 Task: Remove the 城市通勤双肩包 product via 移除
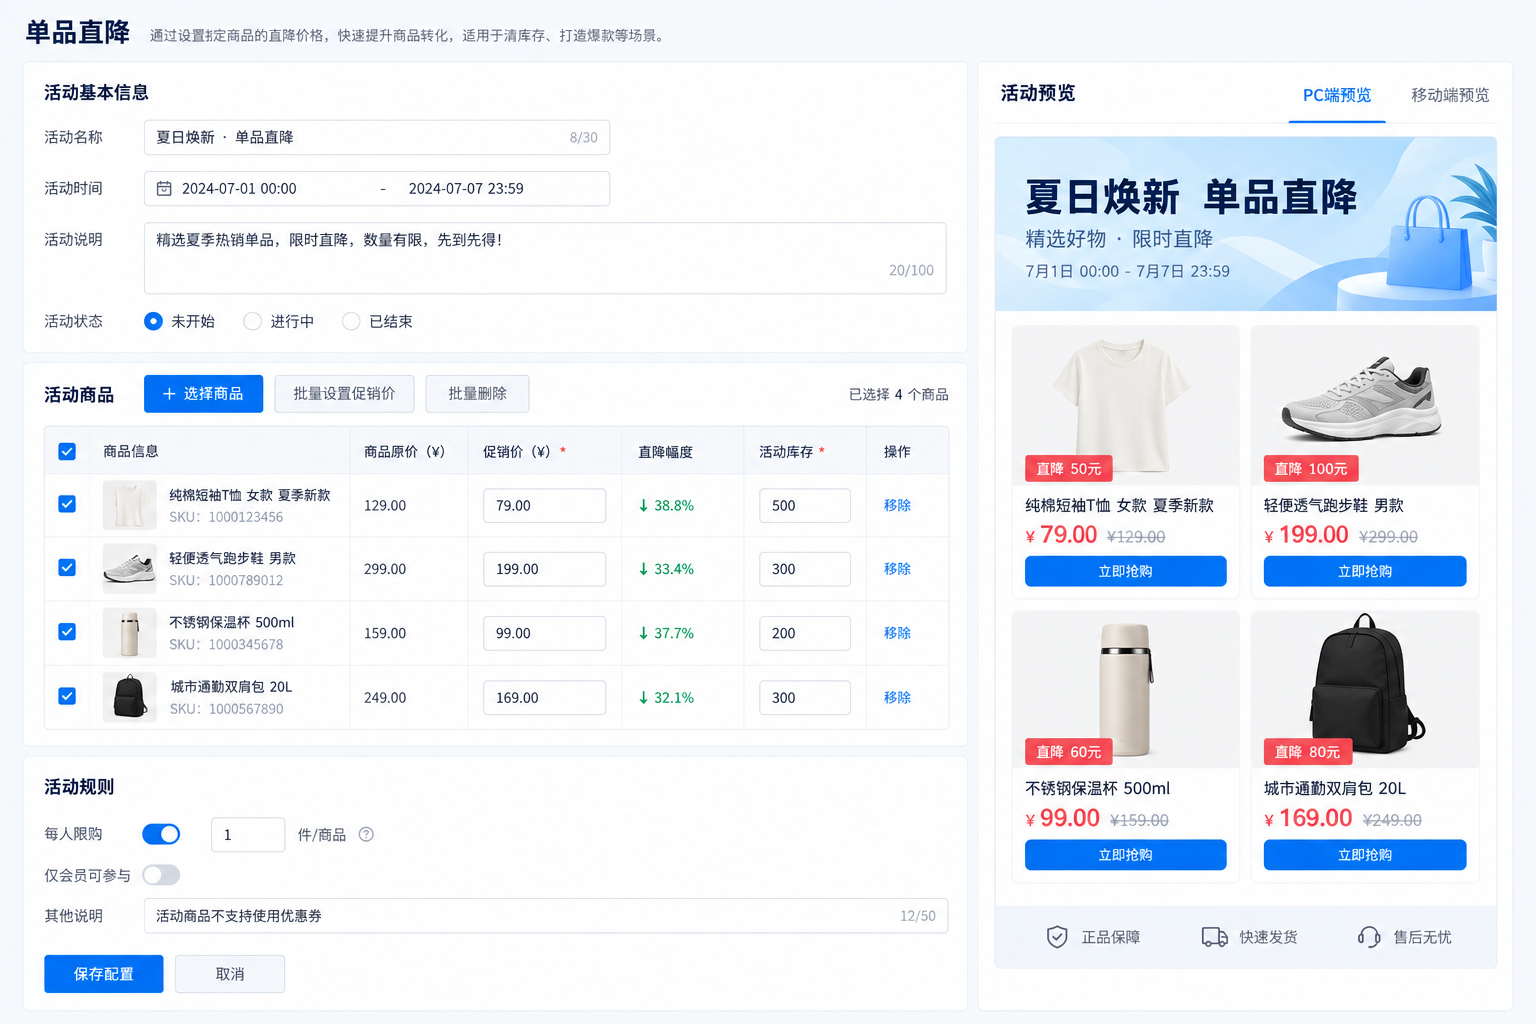[x=897, y=697]
